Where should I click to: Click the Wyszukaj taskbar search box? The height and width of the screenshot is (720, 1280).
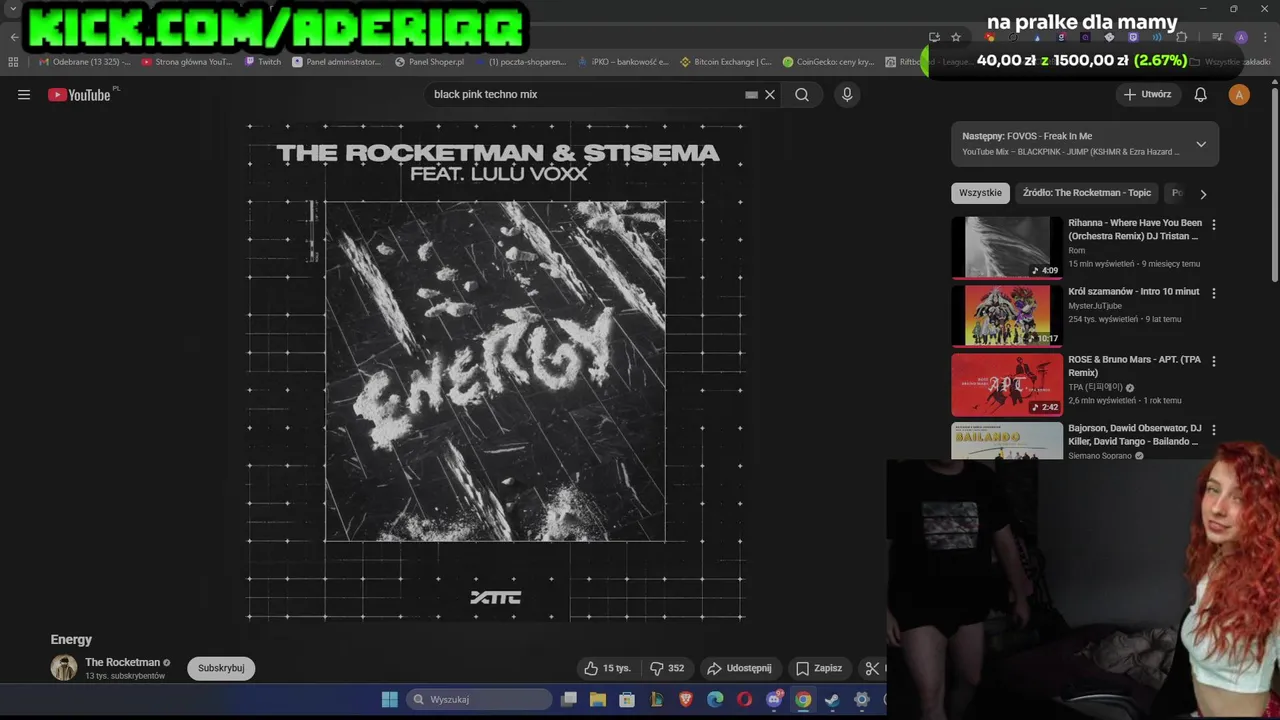pos(480,699)
